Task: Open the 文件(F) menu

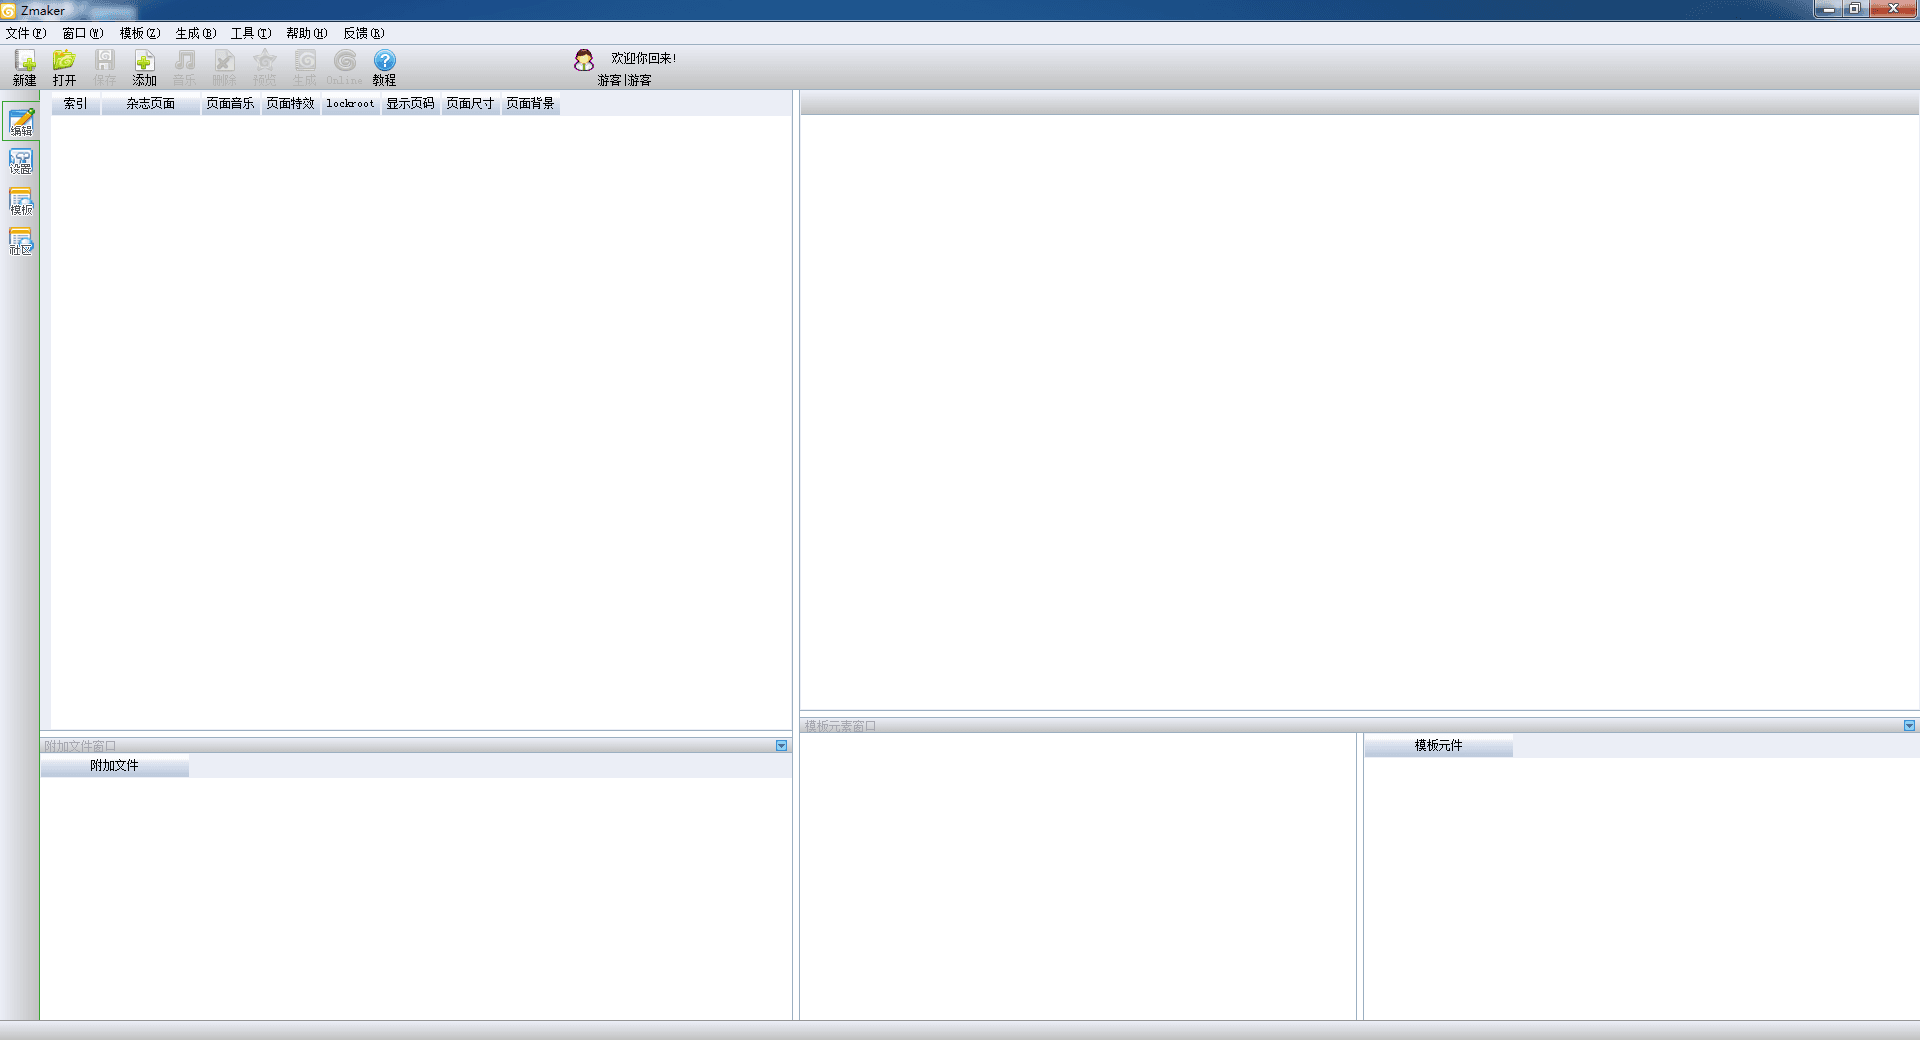Action: (26, 33)
